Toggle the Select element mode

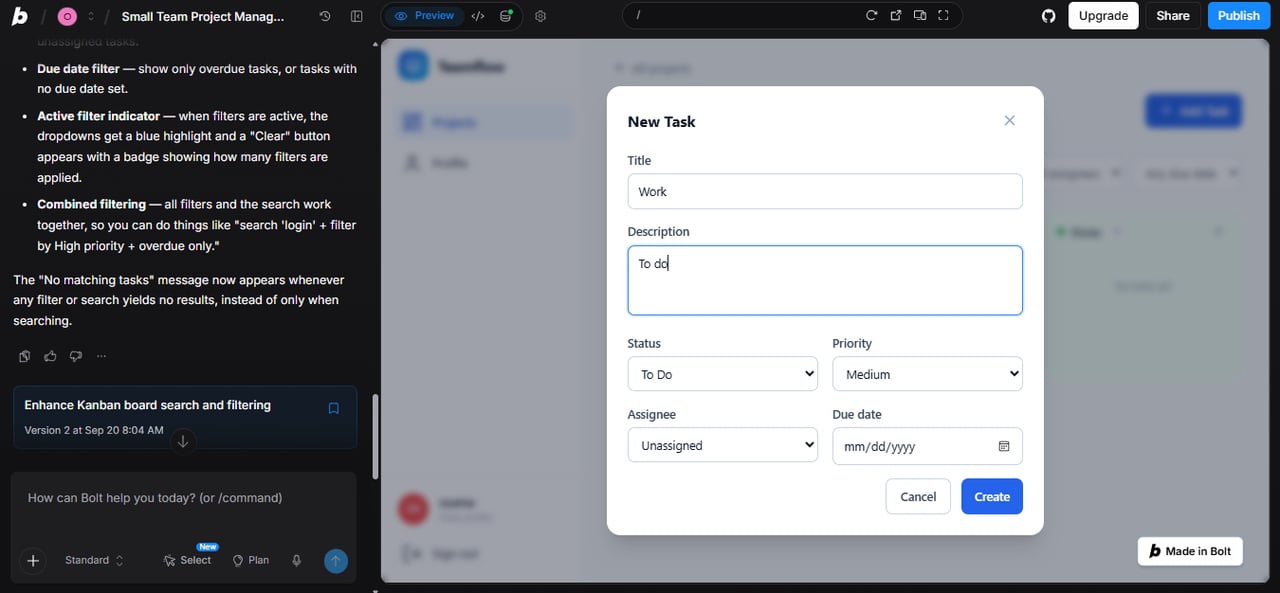(187, 560)
